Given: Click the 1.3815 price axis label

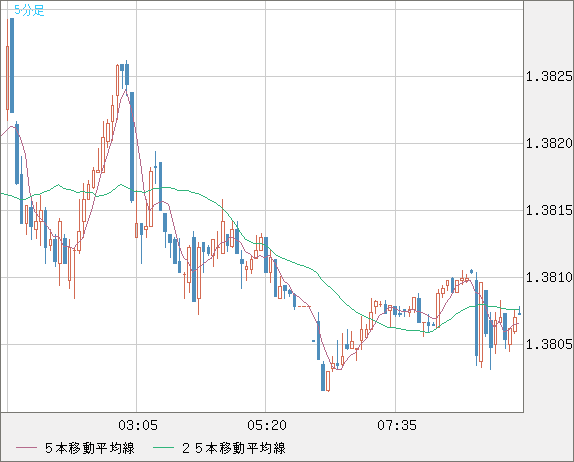Looking at the screenshot, I should (549, 210).
